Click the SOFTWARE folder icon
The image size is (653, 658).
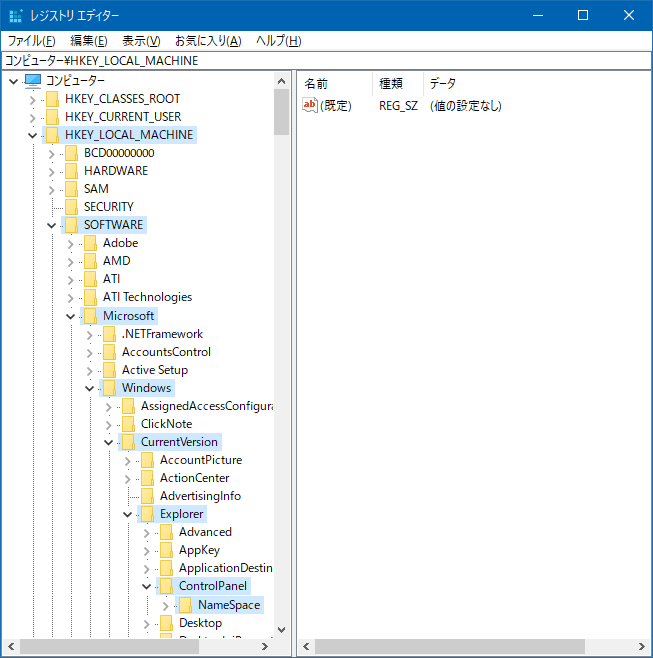tap(71, 225)
